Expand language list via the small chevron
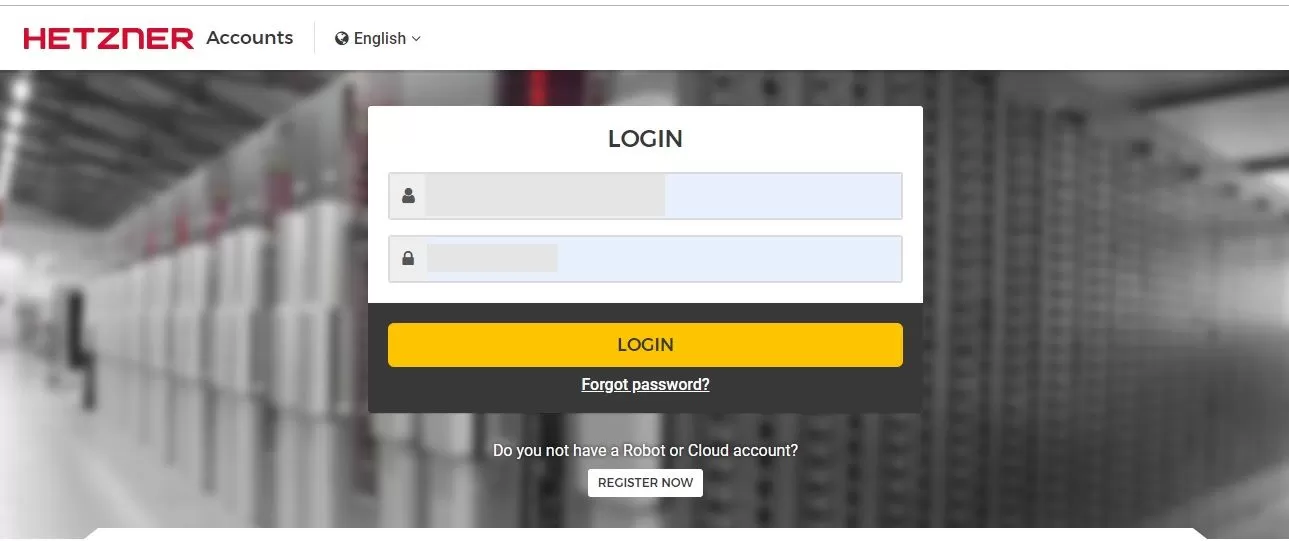Screen dimensions: 1289x541 [x=416, y=38]
